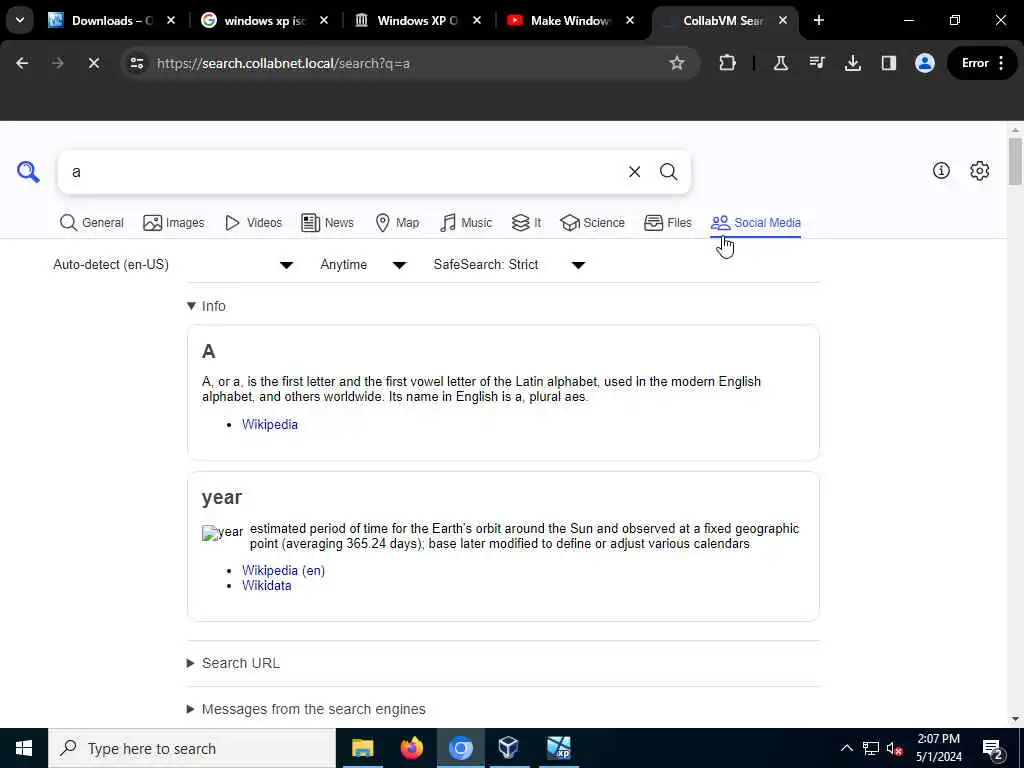Open the Windows Start menu
Viewport: 1024px width, 768px height.
24,748
